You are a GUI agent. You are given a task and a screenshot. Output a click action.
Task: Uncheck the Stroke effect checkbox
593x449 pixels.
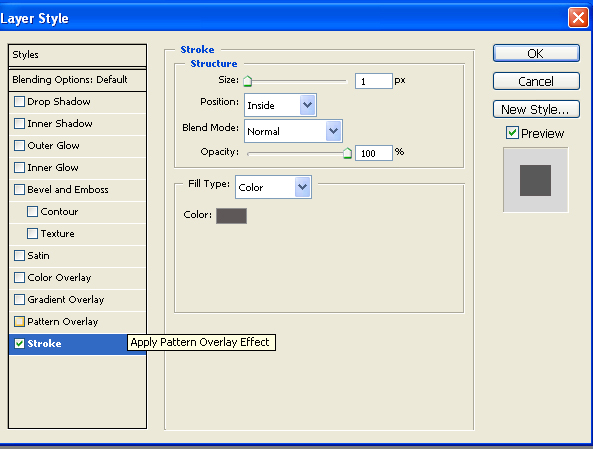click(19, 343)
